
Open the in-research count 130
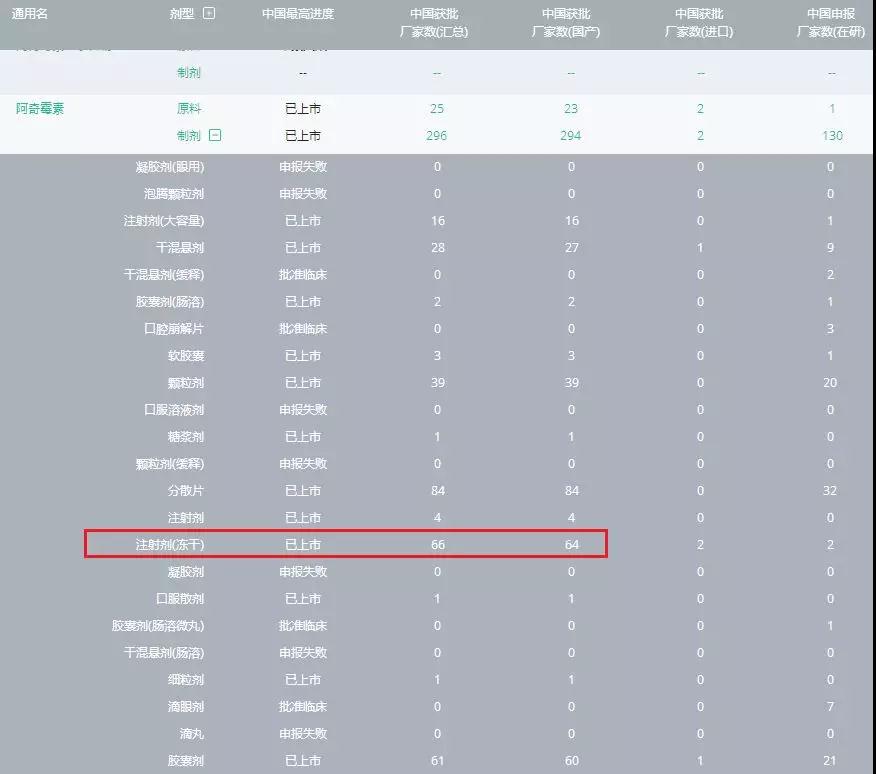tap(831, 135)
